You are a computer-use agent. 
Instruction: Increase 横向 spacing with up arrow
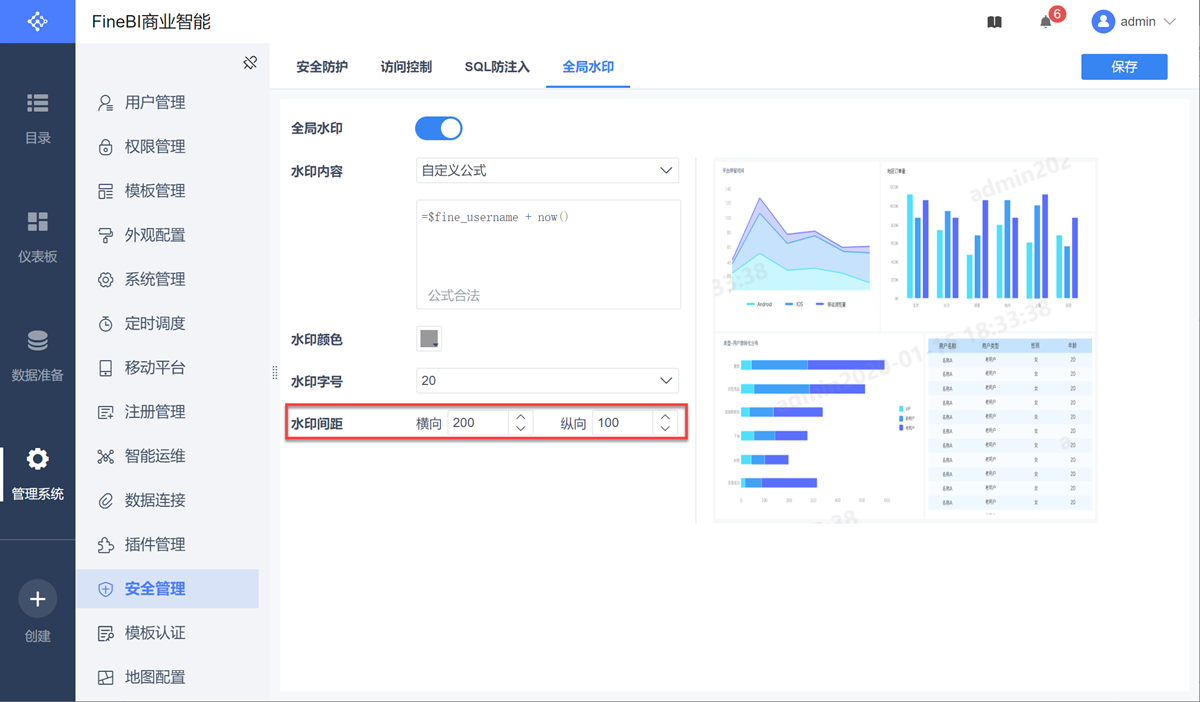point(520,417)
